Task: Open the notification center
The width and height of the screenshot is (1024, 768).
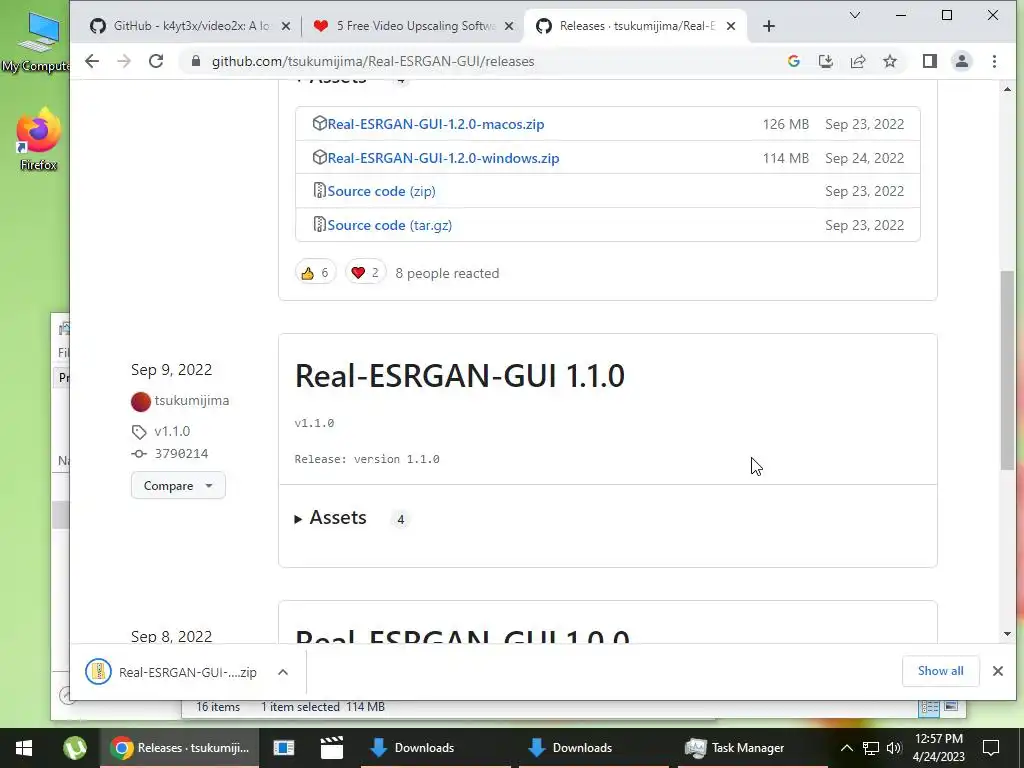Action: tap(991, 748)
